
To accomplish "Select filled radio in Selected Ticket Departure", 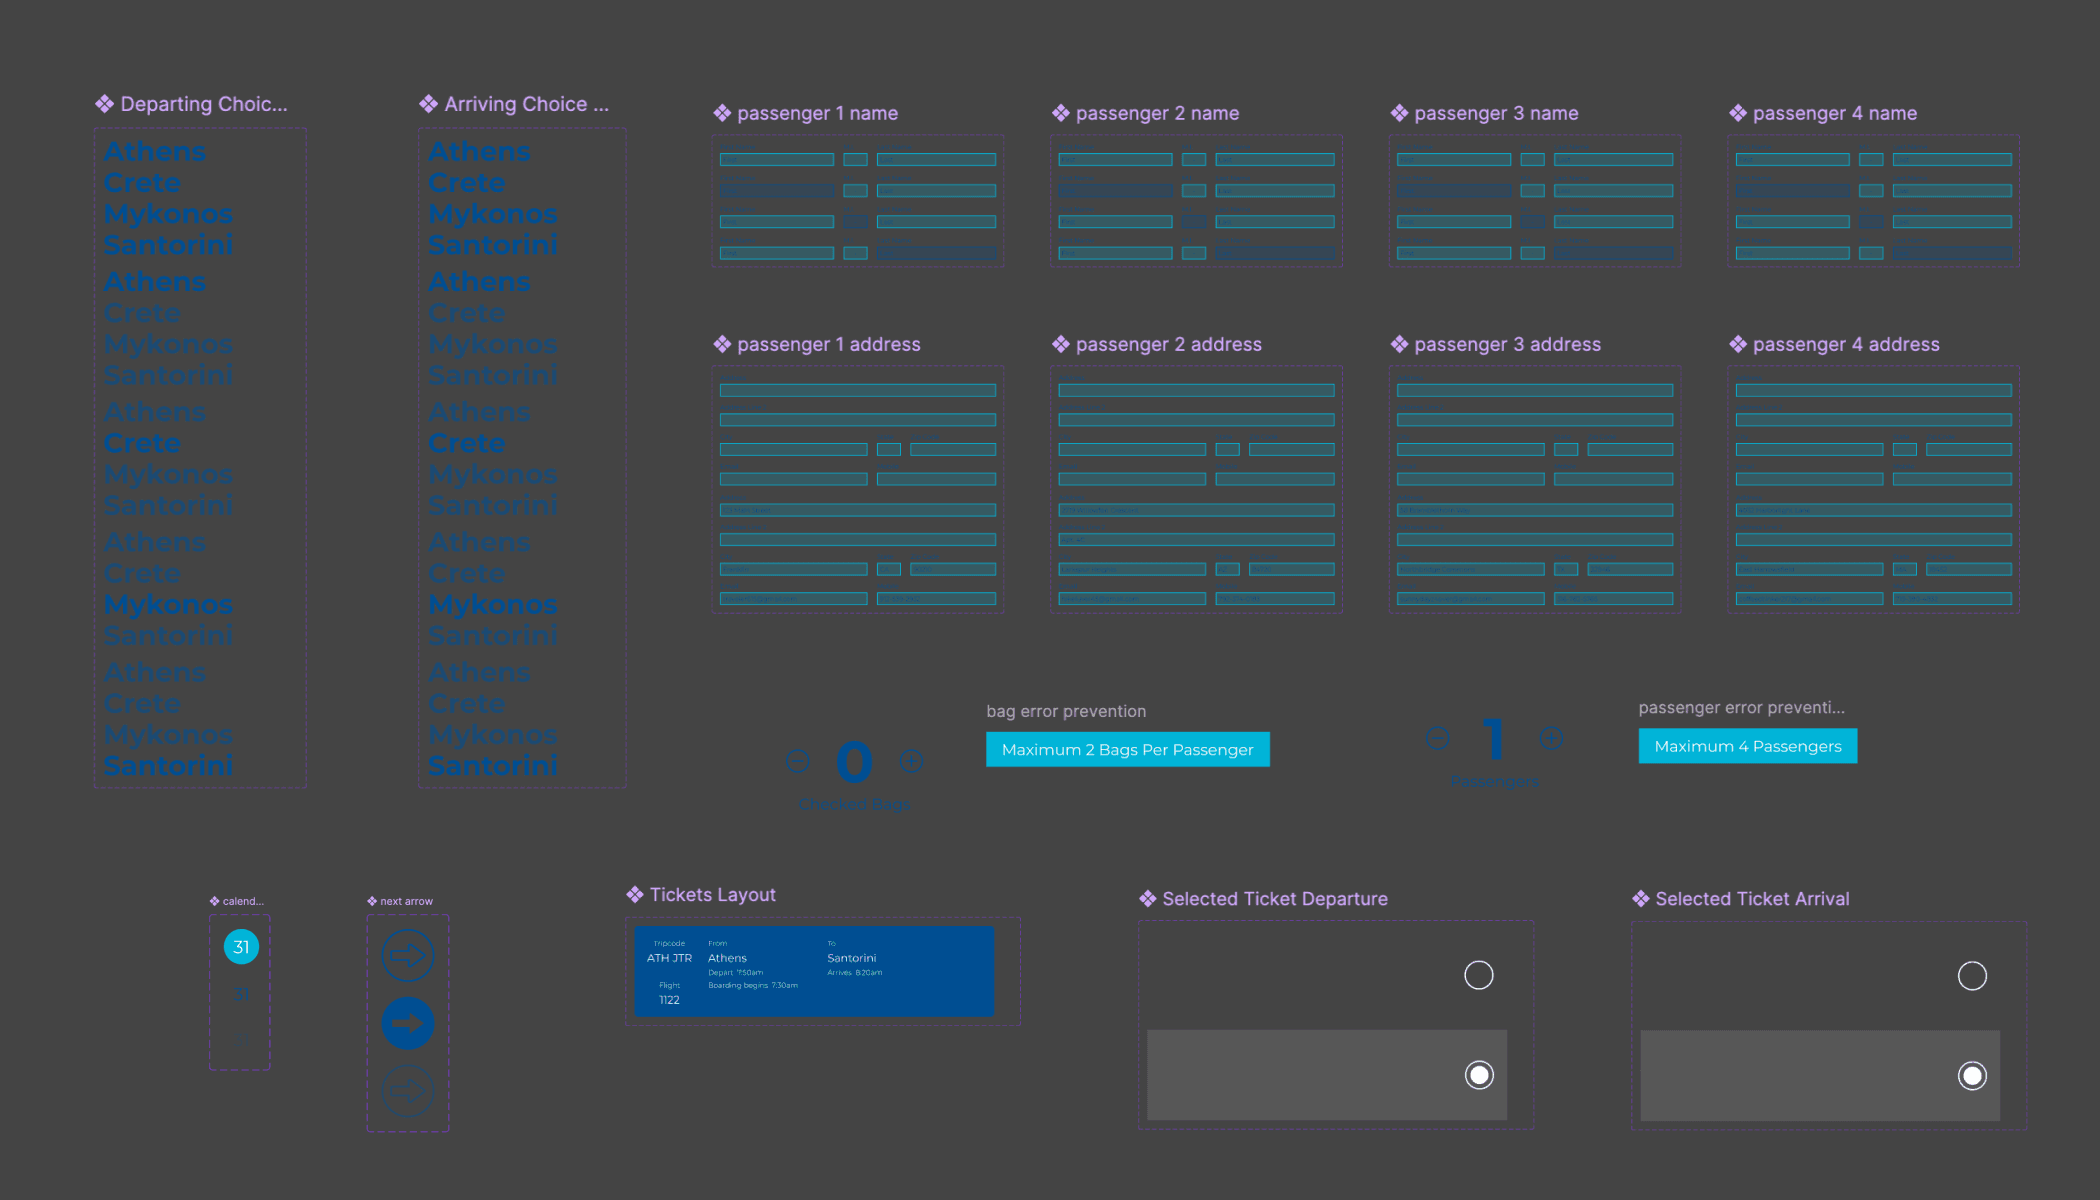I will click(x=1478, y=1075).
